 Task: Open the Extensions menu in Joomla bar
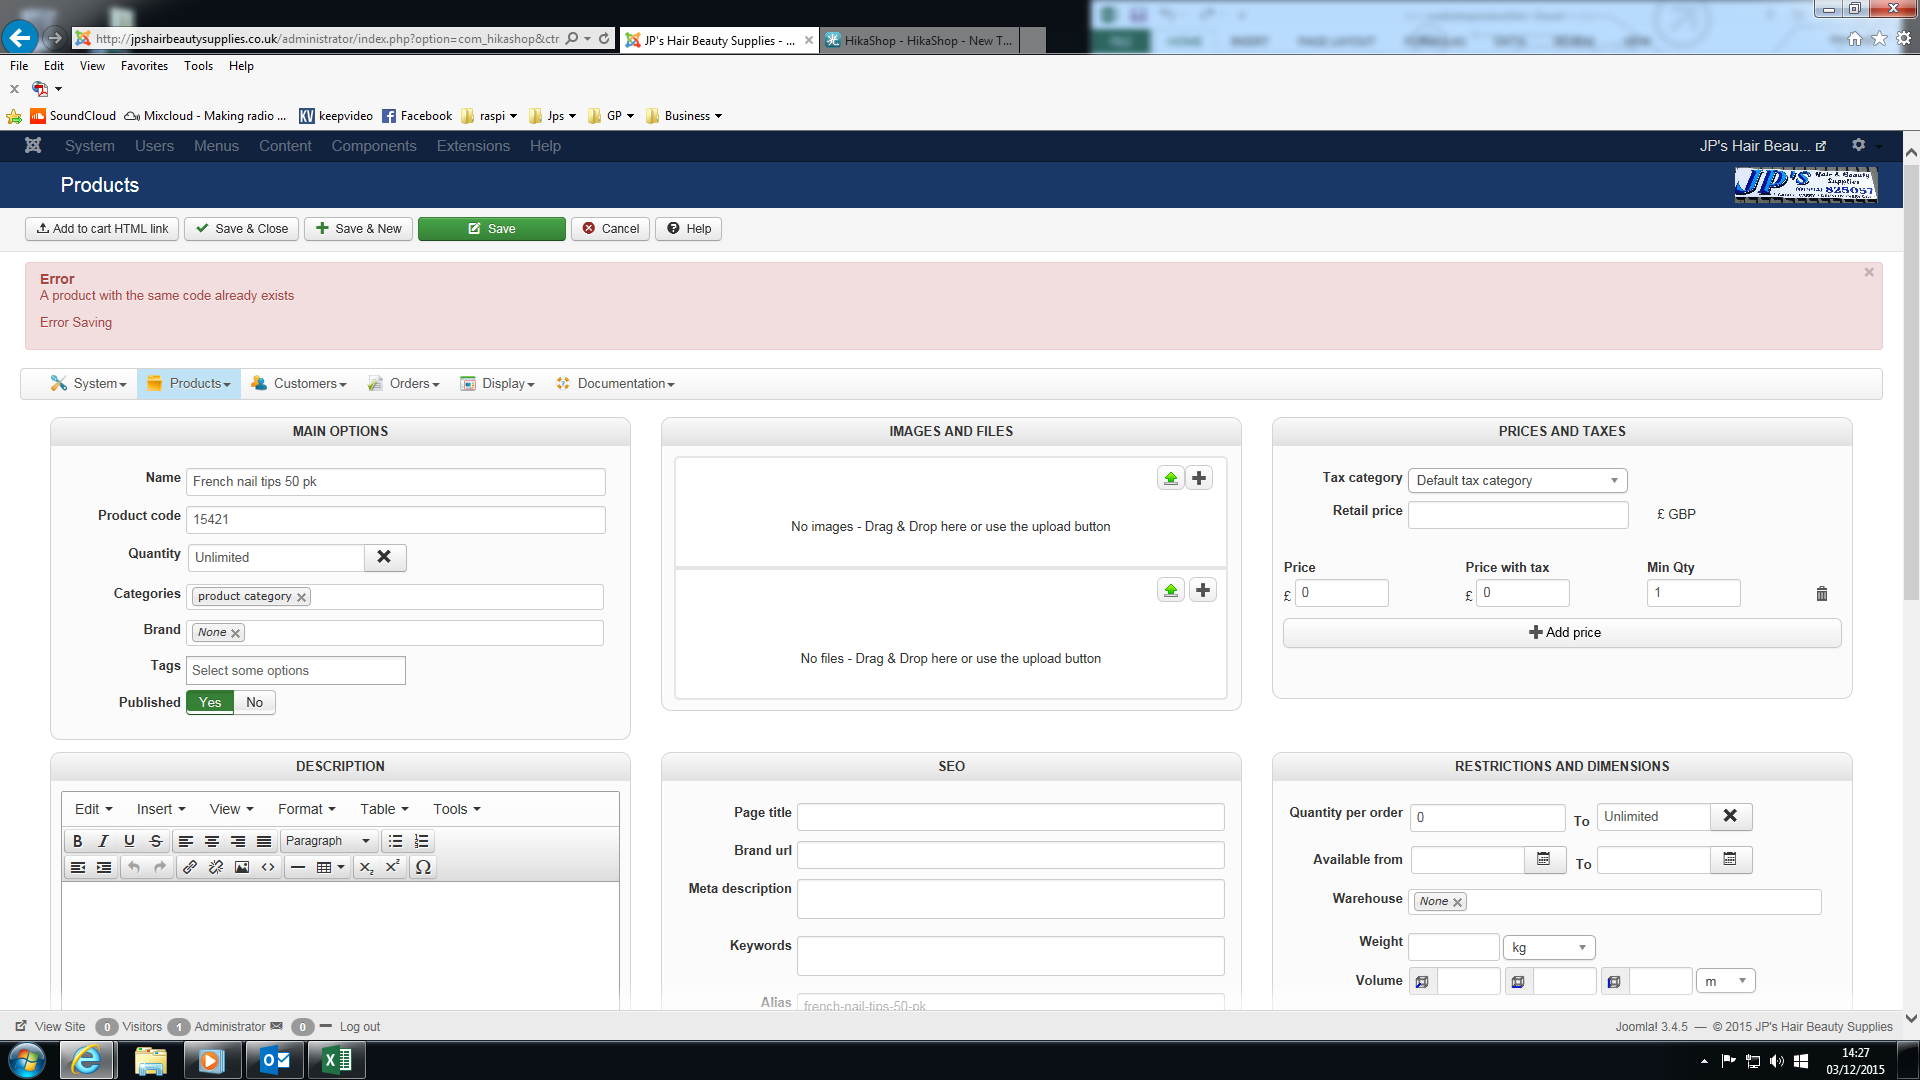point(472,146)
